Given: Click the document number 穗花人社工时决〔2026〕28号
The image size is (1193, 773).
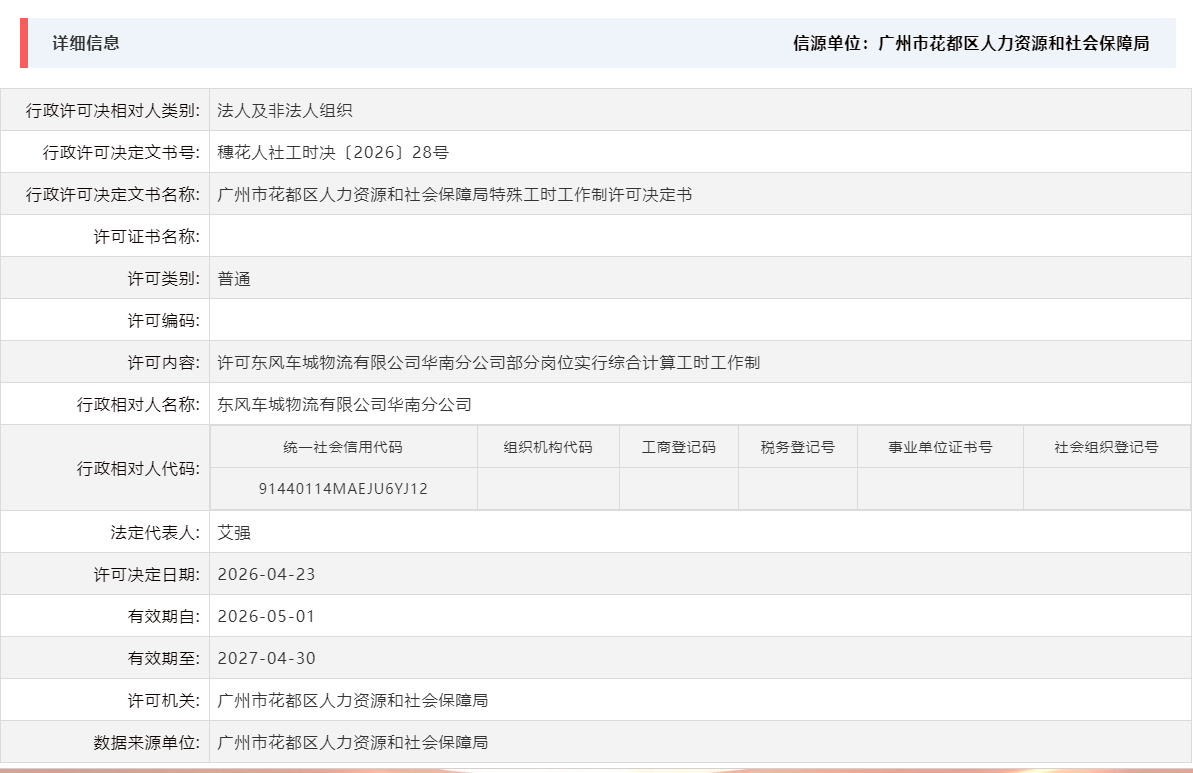Looking at the screenshot, I should click(x=333, y=152).
